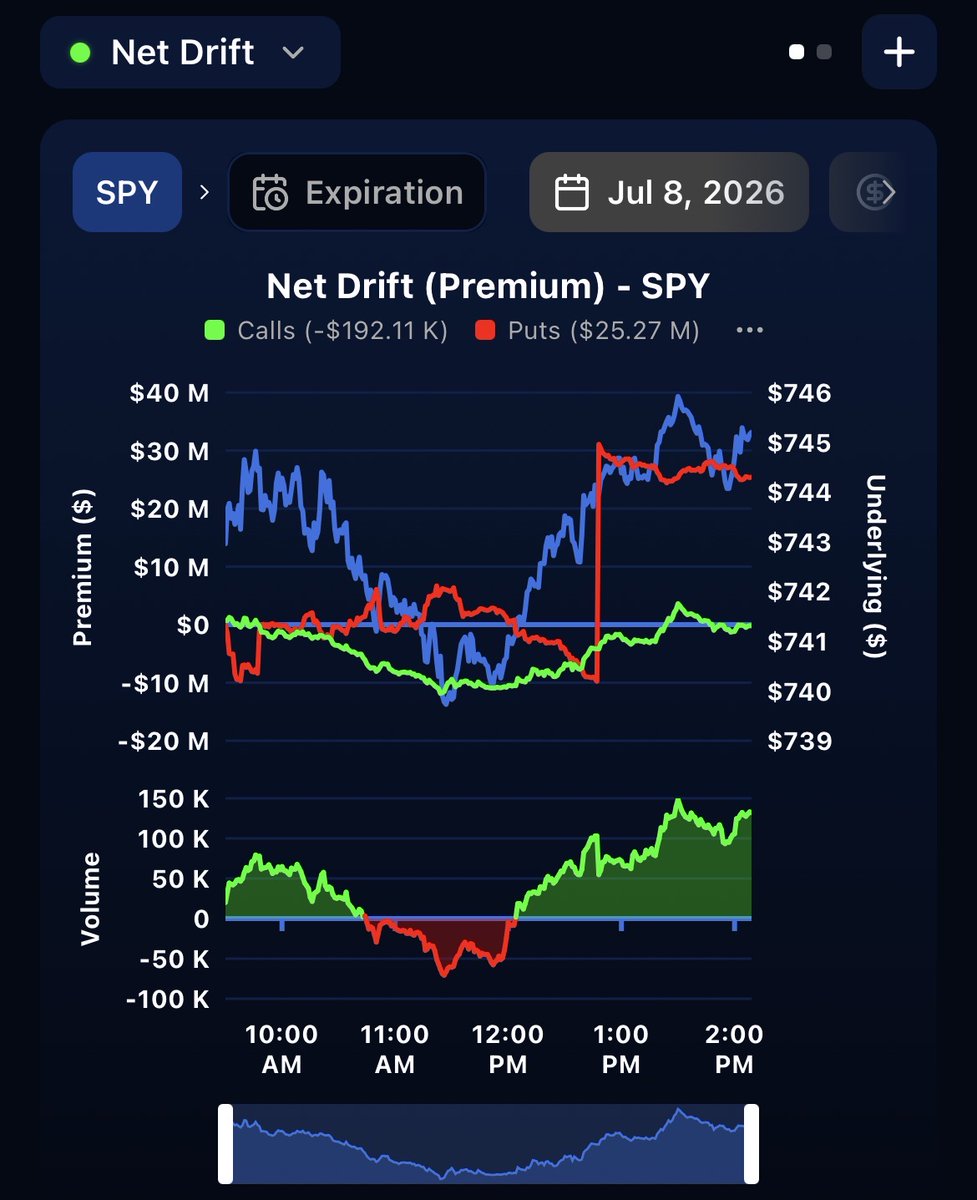
Task: Click the $746 underlying axis label
Action: (799, 393)
